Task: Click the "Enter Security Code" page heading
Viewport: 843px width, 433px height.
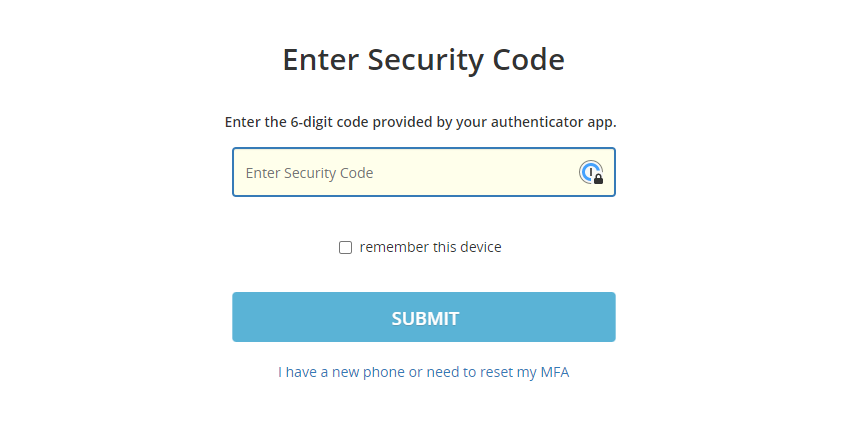Action: tap(424, 60)
